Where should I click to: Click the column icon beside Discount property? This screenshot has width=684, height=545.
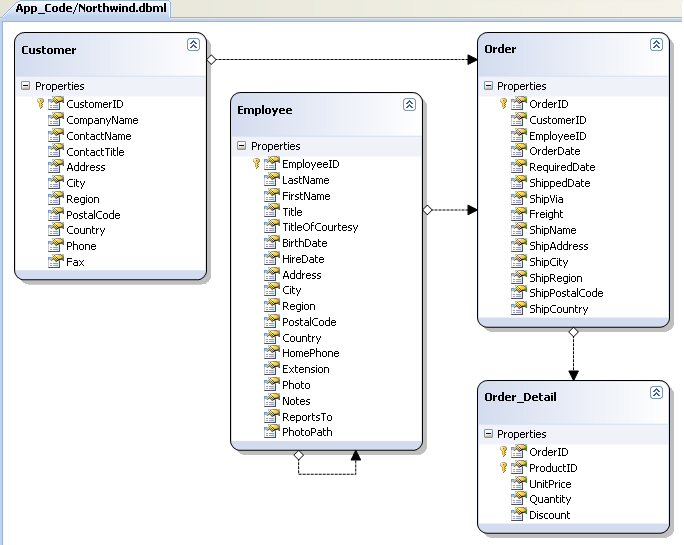[x=519, y=515]
